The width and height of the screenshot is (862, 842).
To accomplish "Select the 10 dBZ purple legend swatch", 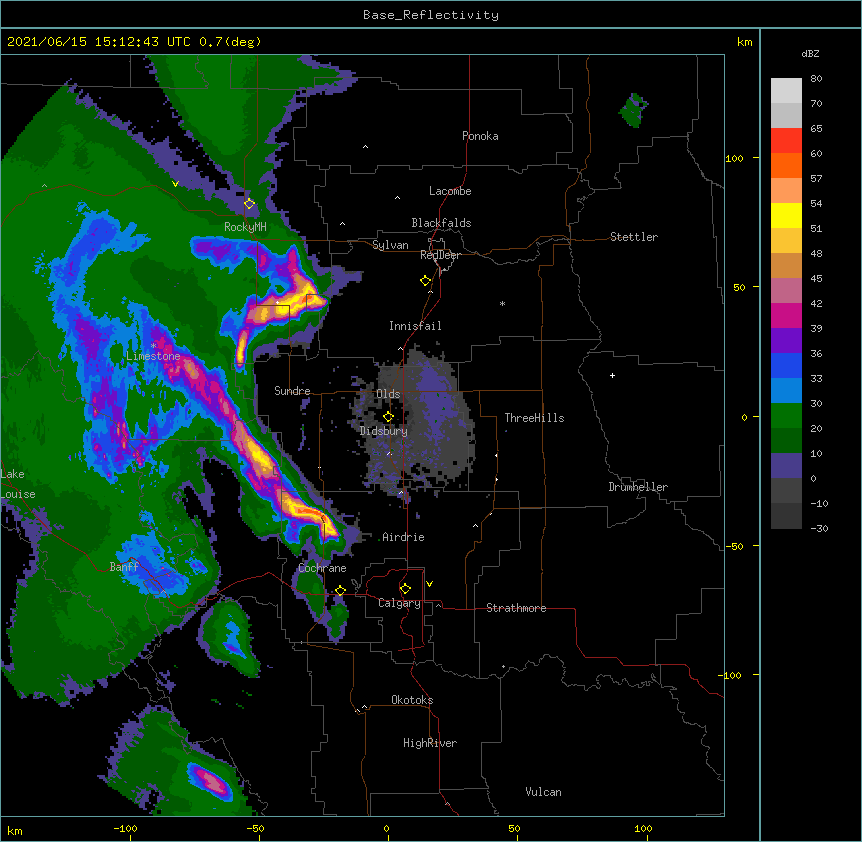I will point(786,466).
